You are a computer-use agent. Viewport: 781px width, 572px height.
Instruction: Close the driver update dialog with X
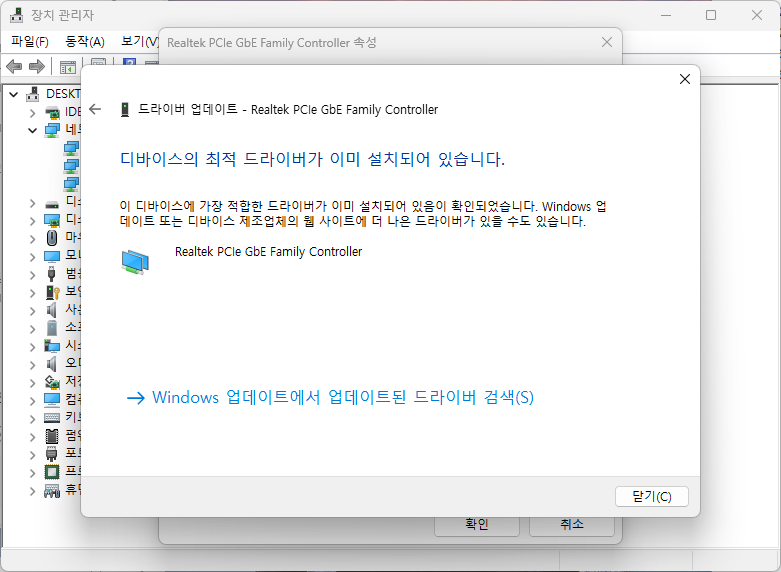(x=685, y=79)
